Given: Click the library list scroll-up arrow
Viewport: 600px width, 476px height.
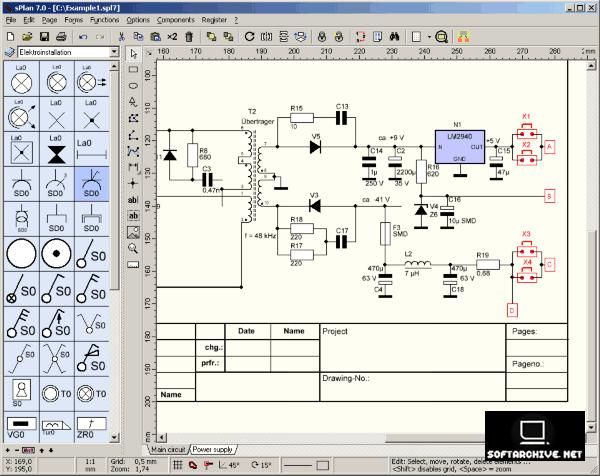Looking at the screenshot, I should [x=114, y=67].
